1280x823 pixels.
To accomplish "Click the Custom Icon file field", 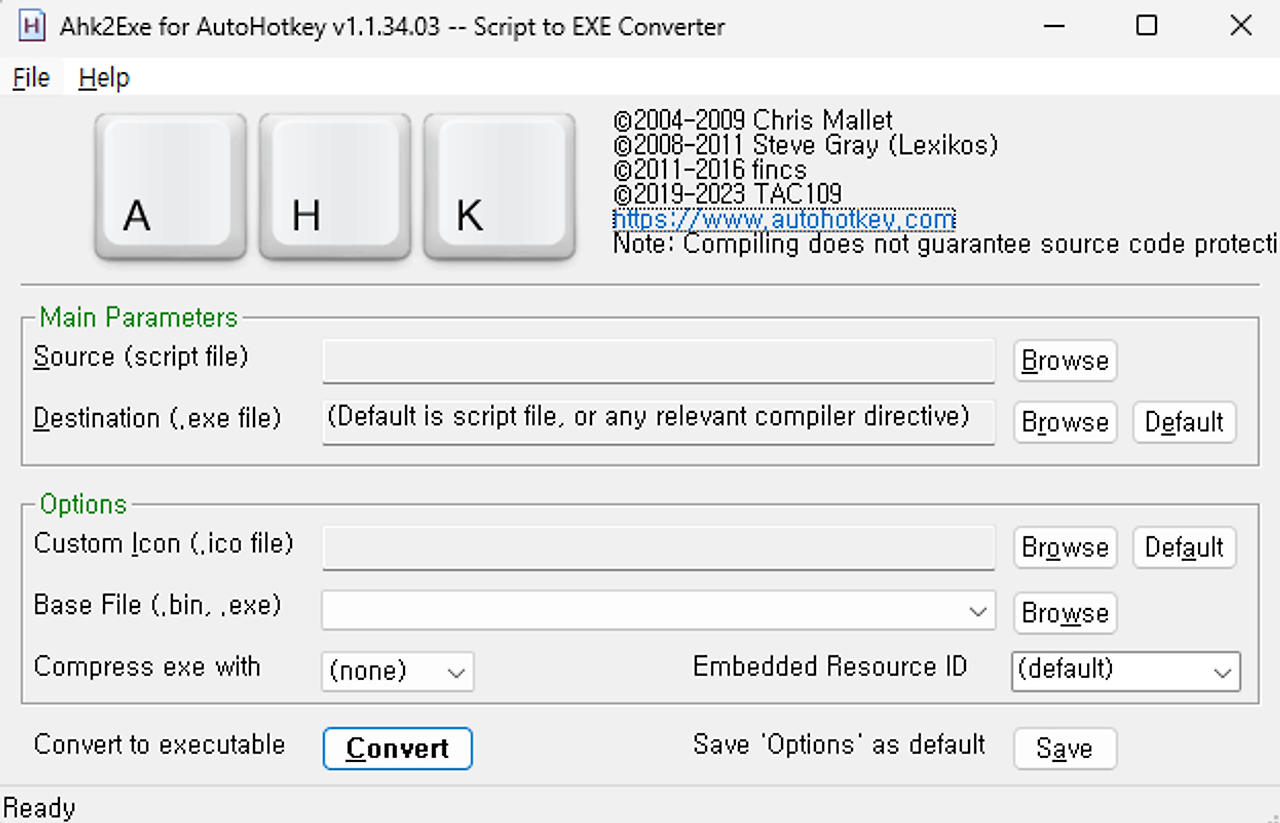I will [658, 547].
